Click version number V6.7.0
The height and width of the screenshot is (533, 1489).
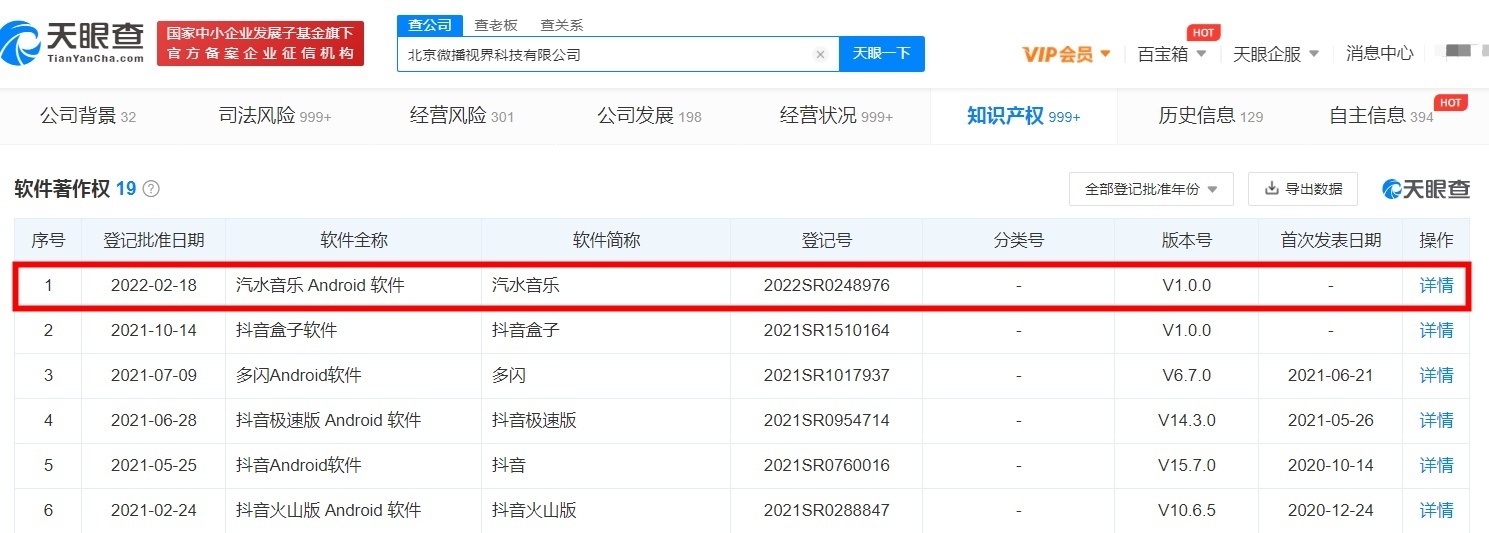(1186, 375)
